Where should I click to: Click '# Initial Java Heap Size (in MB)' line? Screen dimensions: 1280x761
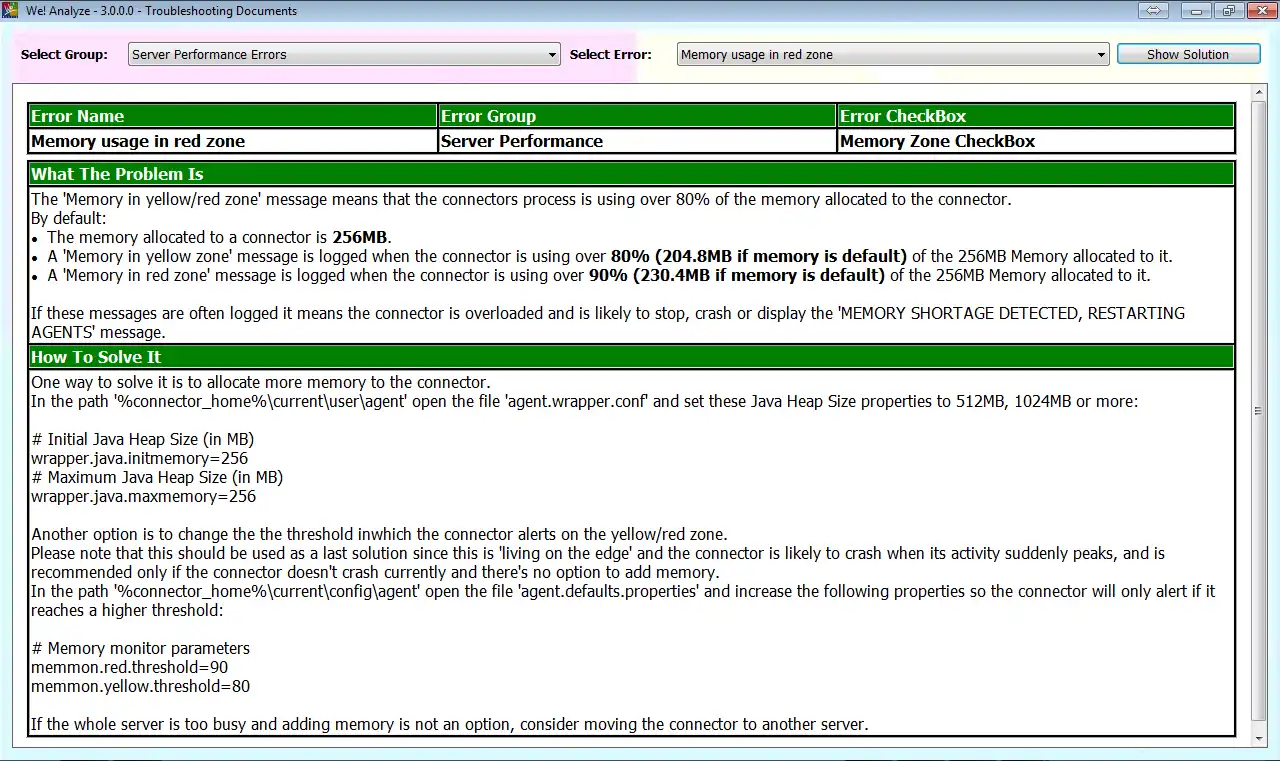[143, 439]
